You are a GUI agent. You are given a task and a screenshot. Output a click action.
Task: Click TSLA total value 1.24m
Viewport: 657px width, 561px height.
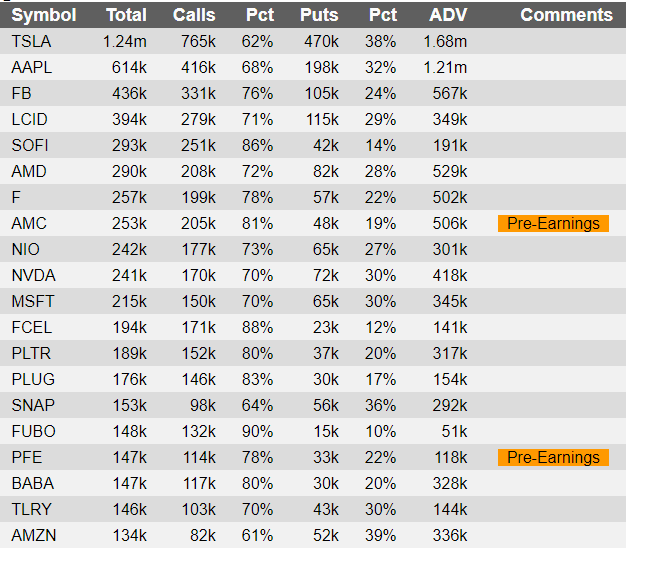(125, 41)
